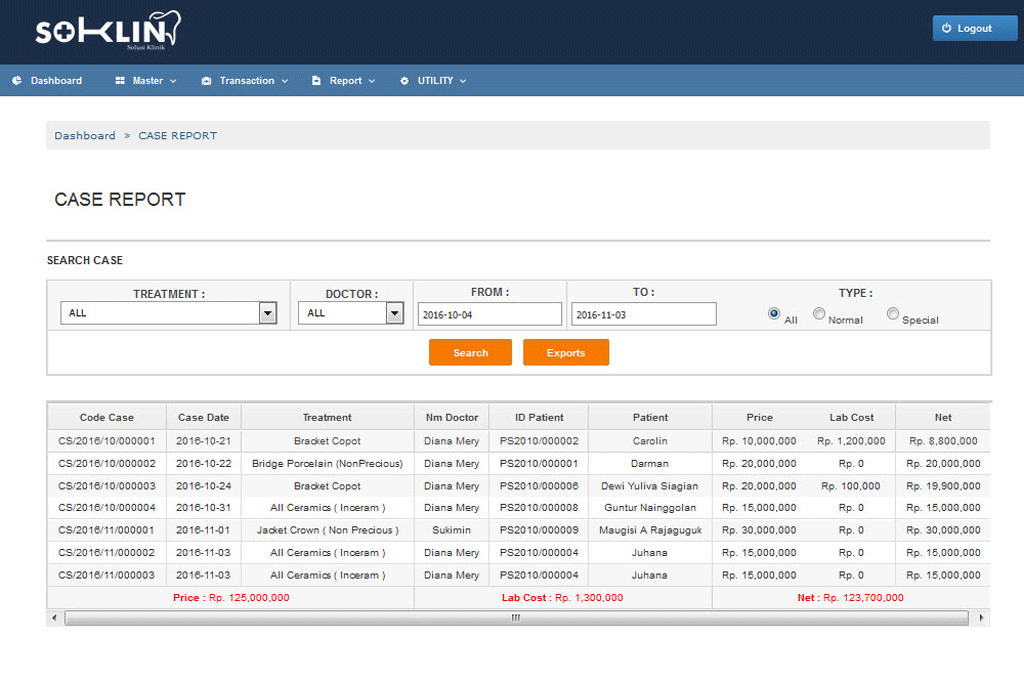
Task: Click the horizontal table scrollbar thumb
Action: [x=516, y=618]
